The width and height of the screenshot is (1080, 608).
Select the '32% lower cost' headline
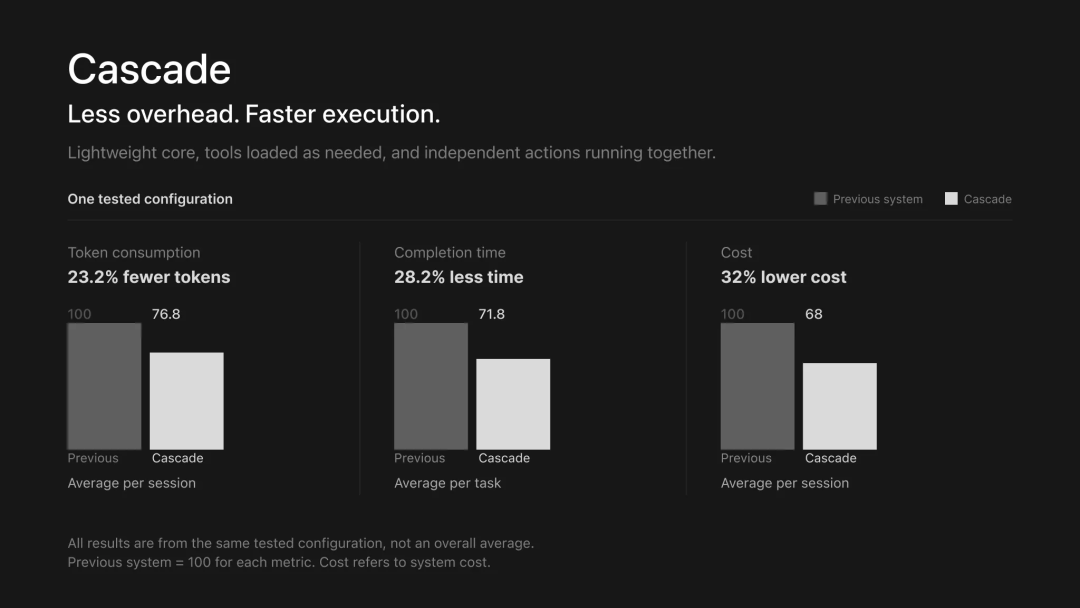(x=783, y=277)
